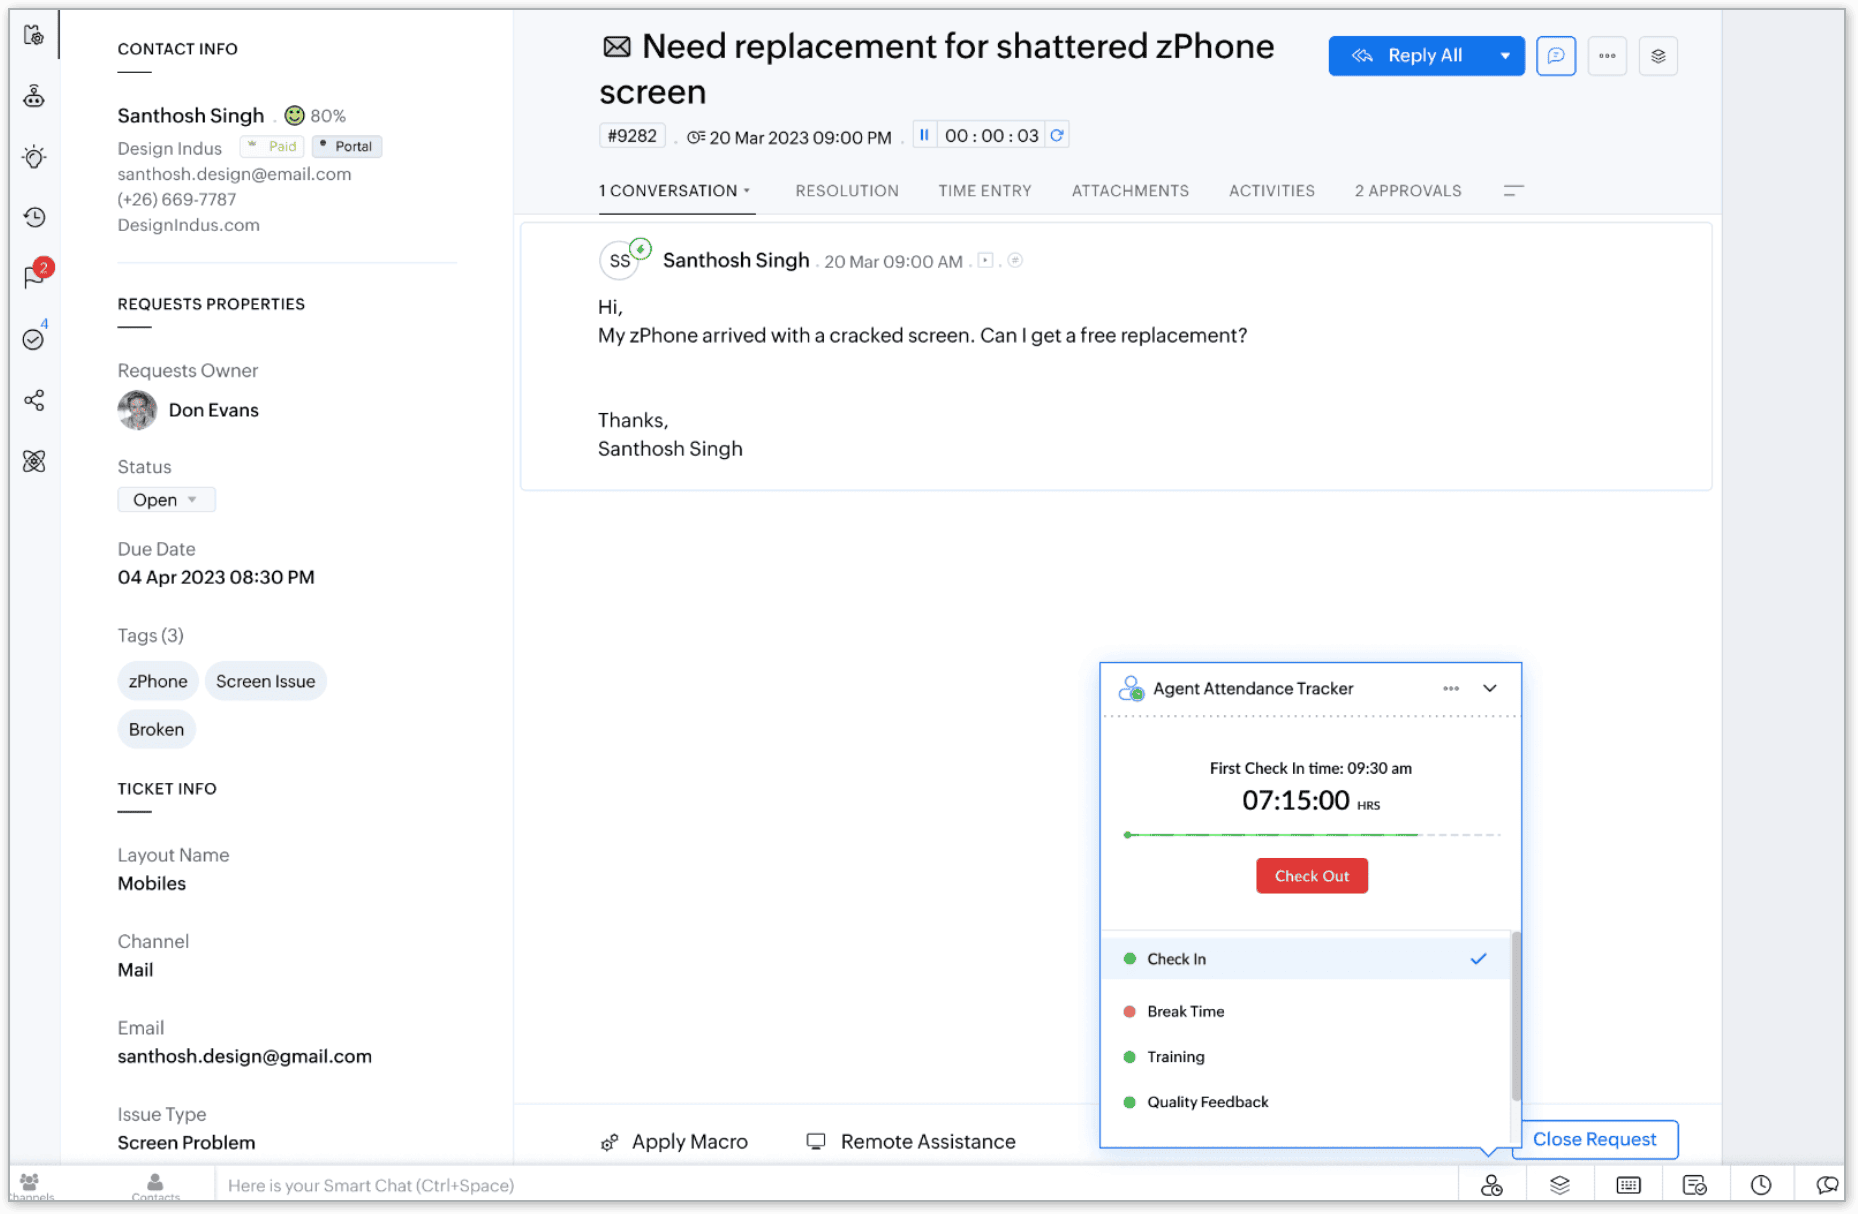
Task: Open the ticket properties sidebar icon
Action: (x=34, y=36)
